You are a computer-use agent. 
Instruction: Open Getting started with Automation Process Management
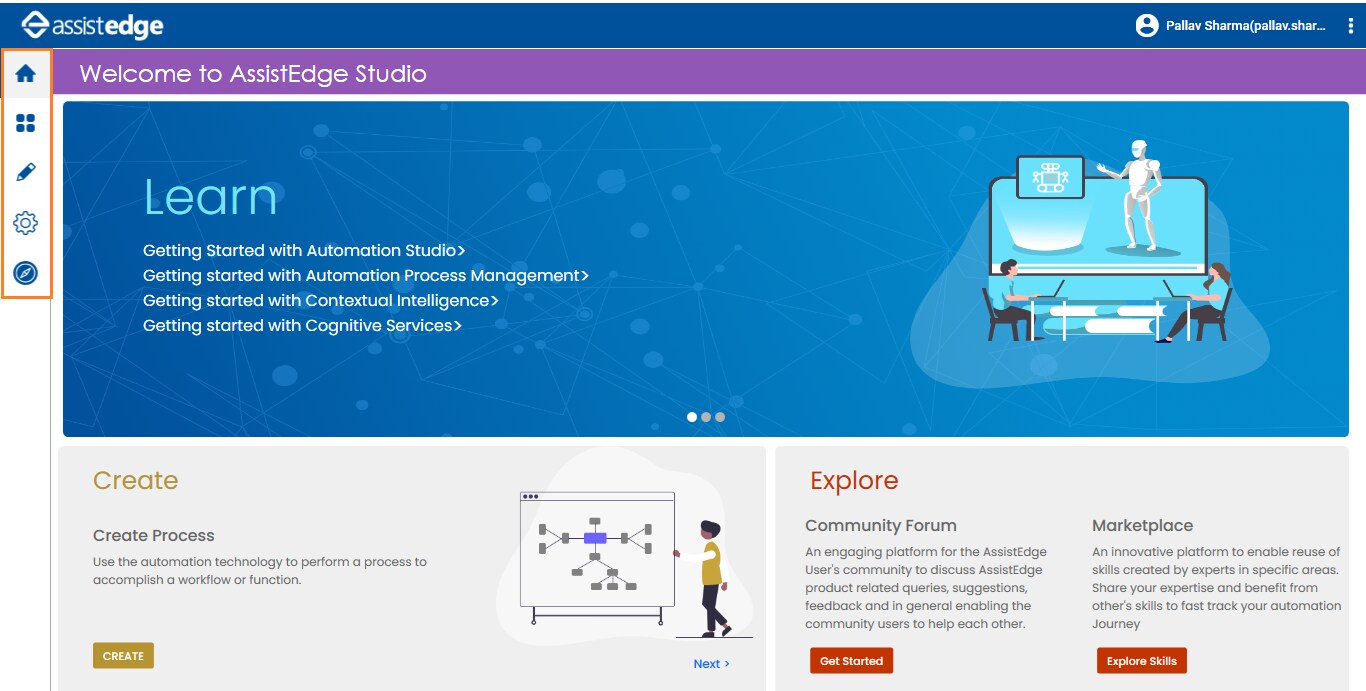click(365, 275)
